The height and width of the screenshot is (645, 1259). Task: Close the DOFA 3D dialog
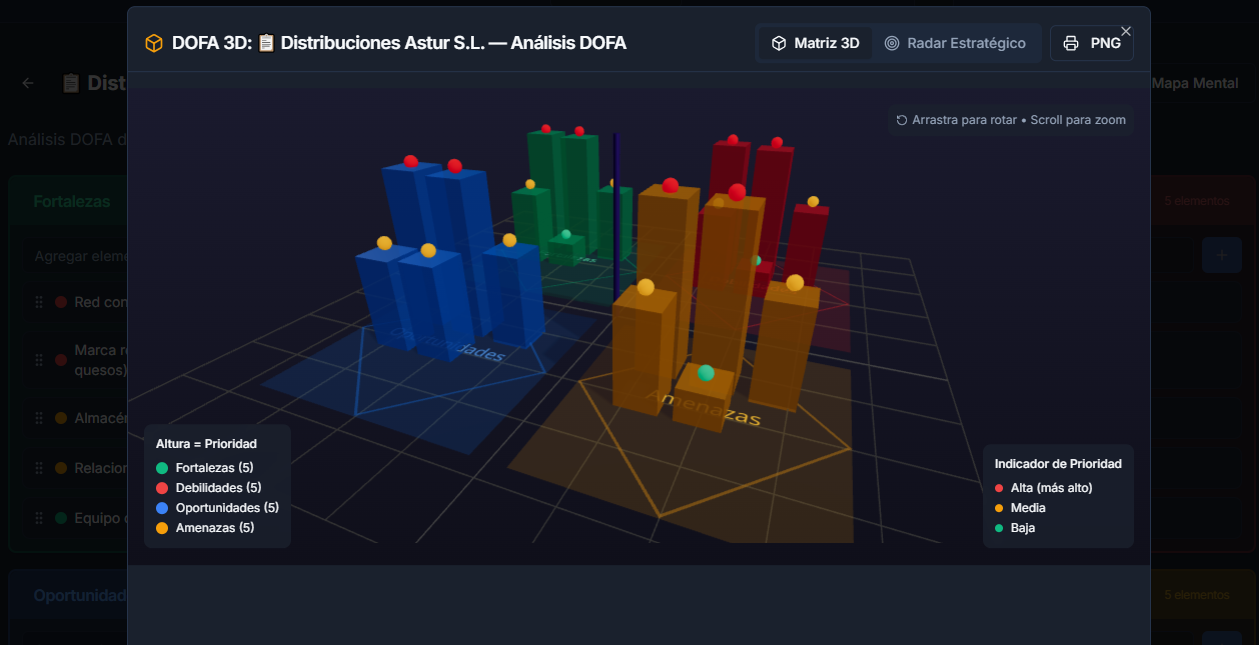click(x=1126, y=31)
